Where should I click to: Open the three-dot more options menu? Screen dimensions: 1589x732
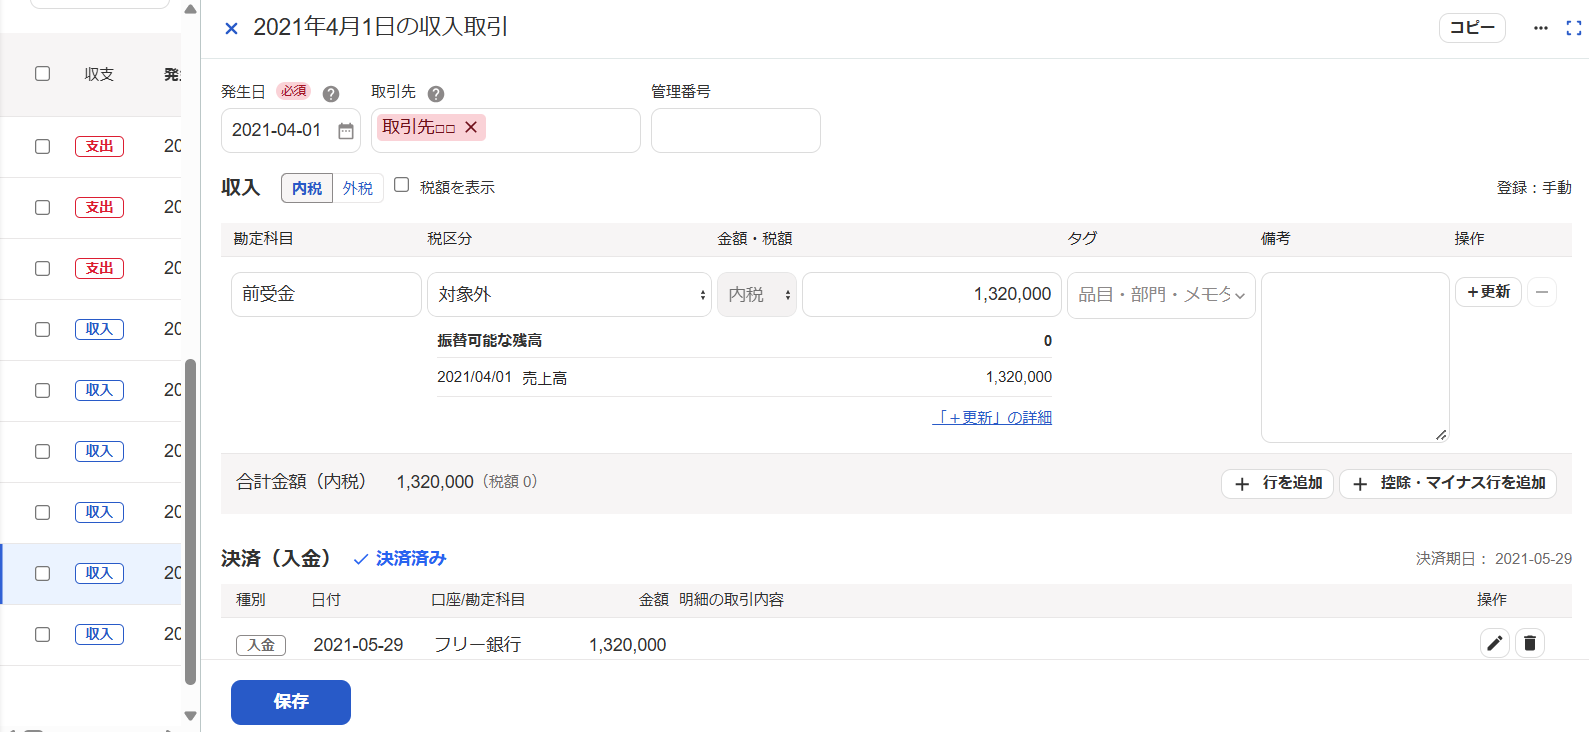[1540, 28]
